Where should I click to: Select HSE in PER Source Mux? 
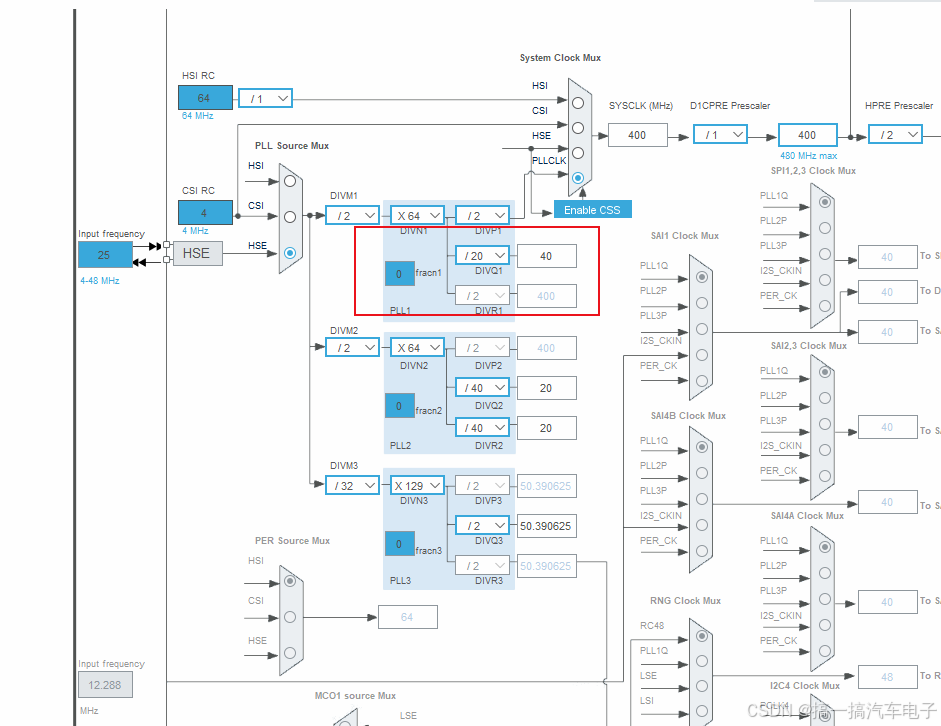tap(290, 653)
